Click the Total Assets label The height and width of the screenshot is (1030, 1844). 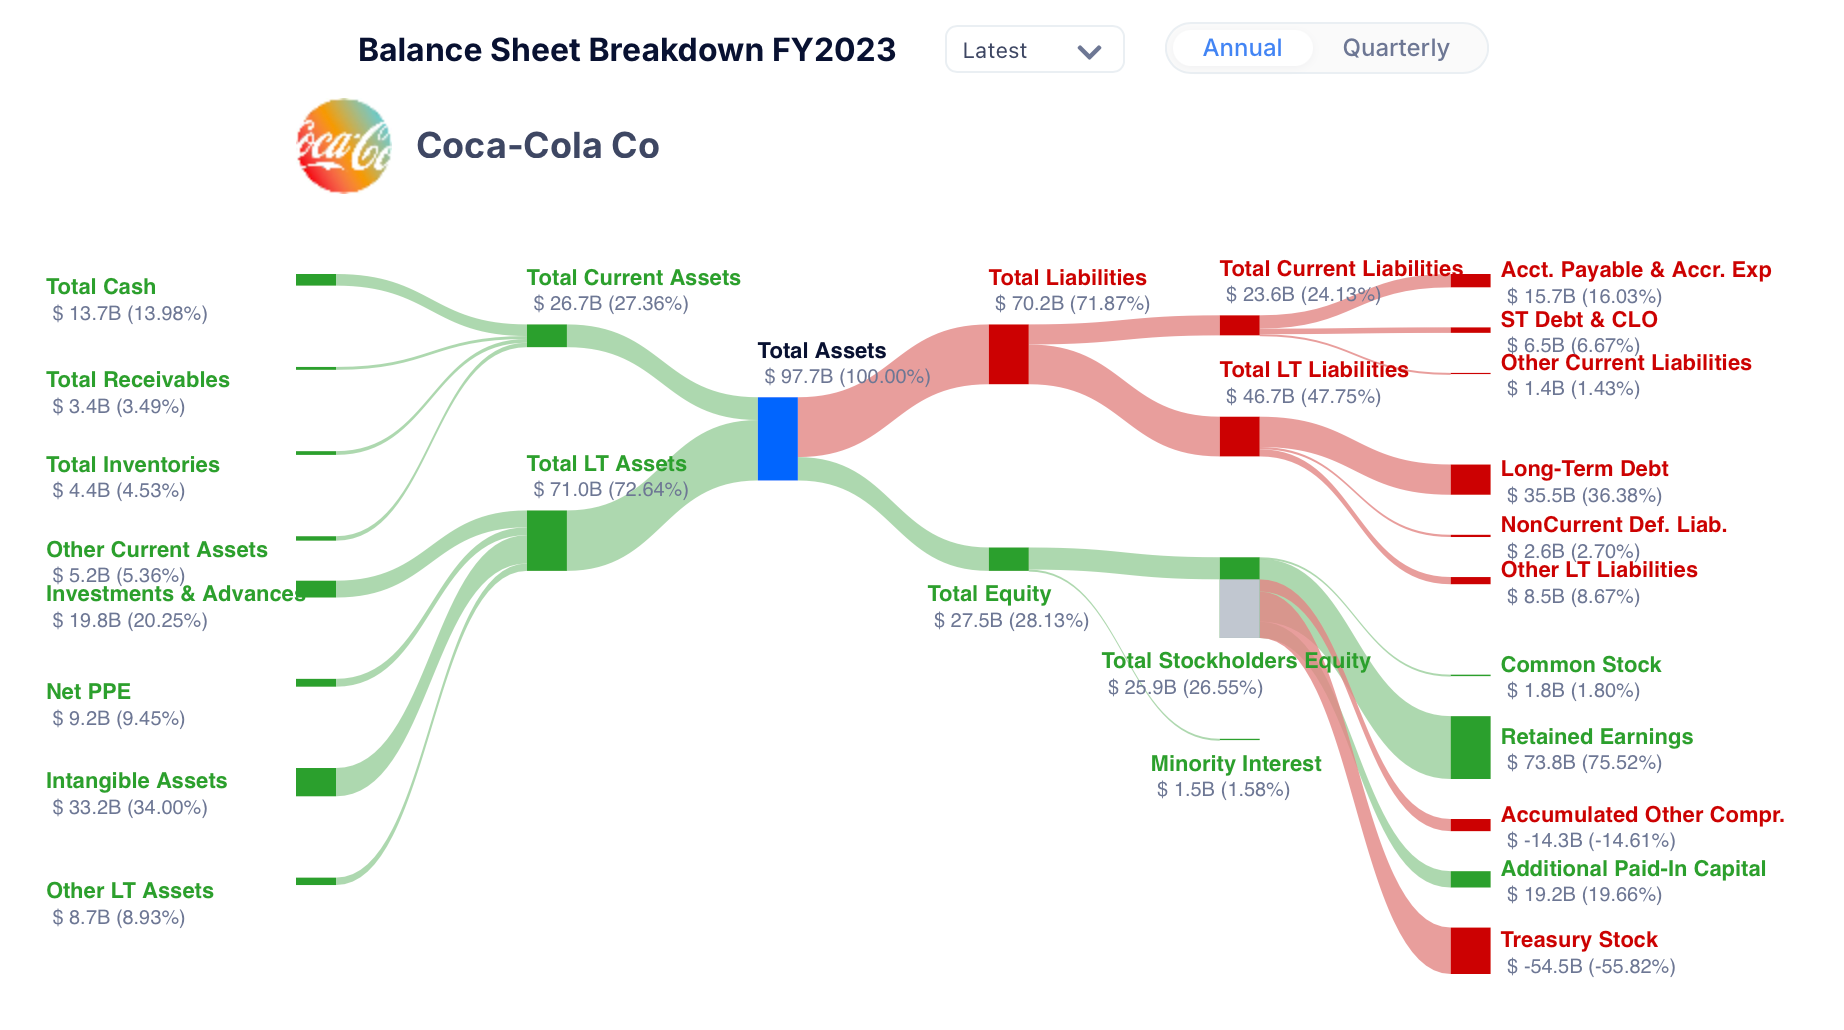(822, 351)
